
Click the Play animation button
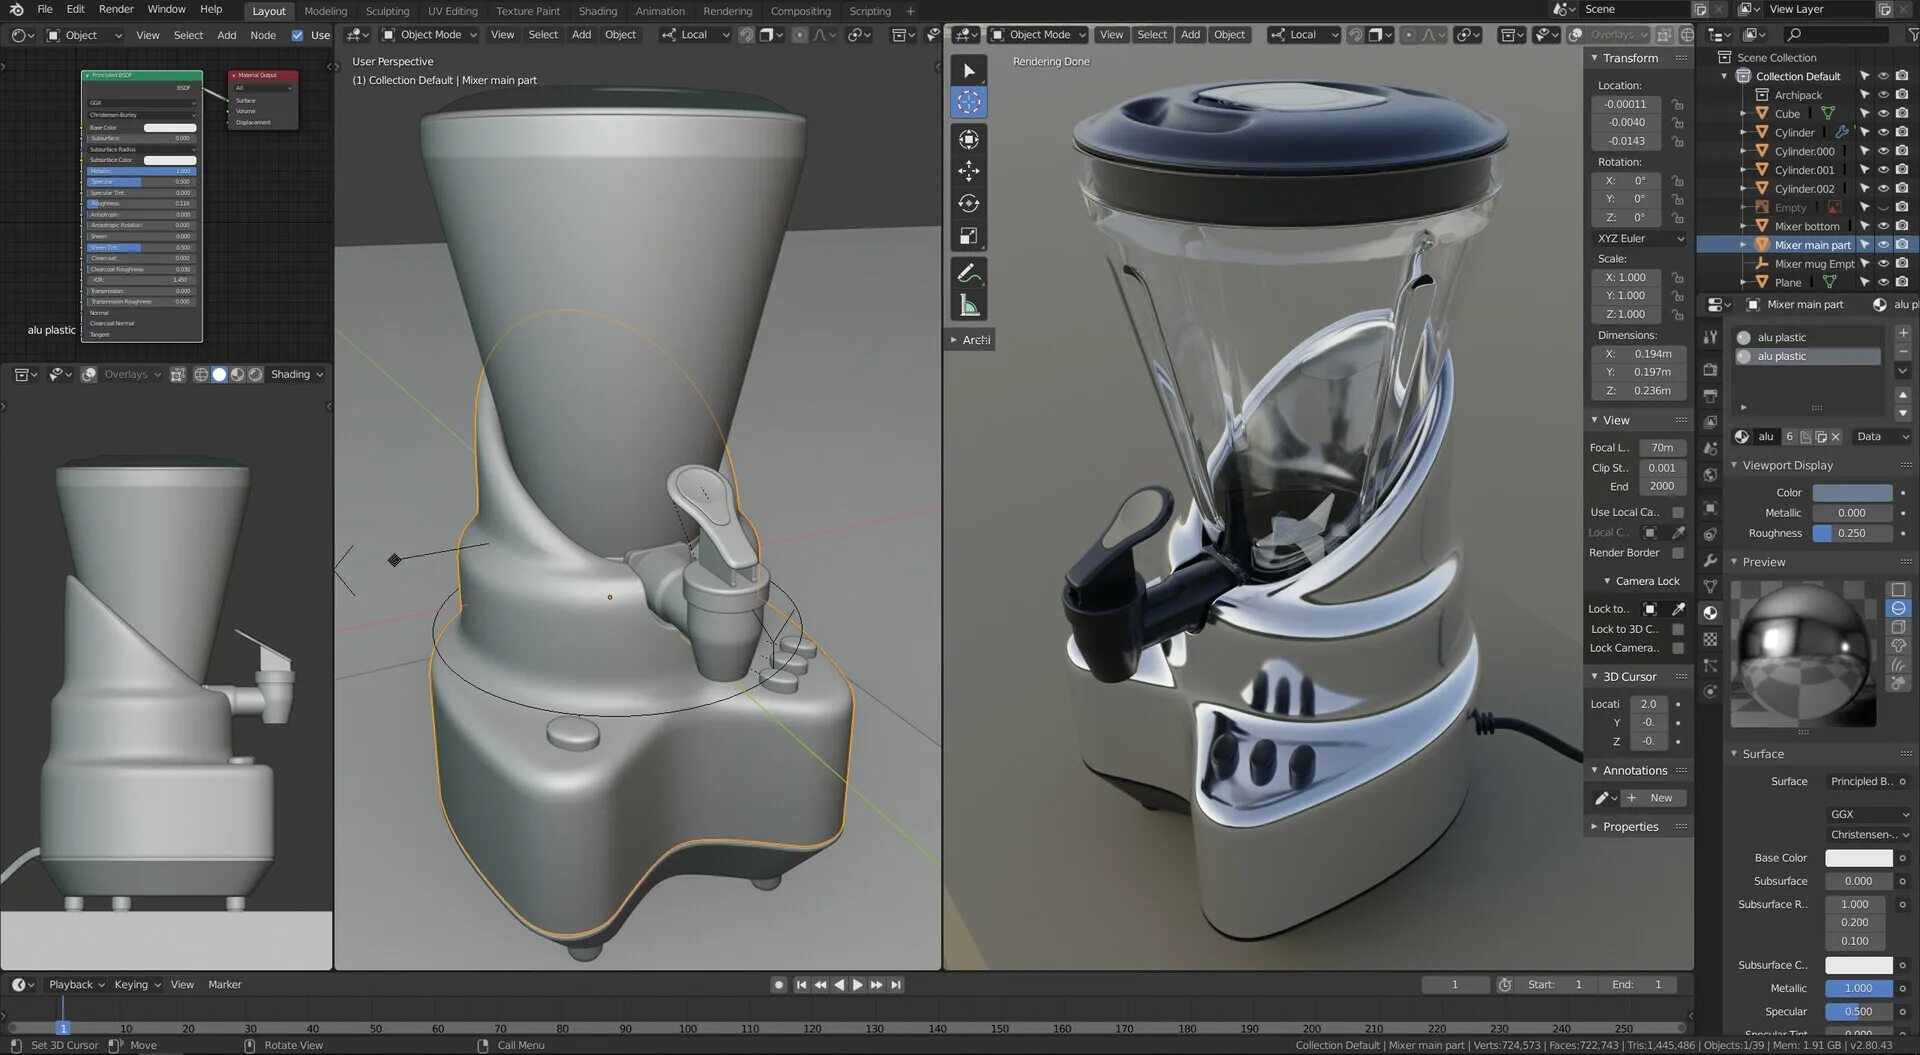858,985
